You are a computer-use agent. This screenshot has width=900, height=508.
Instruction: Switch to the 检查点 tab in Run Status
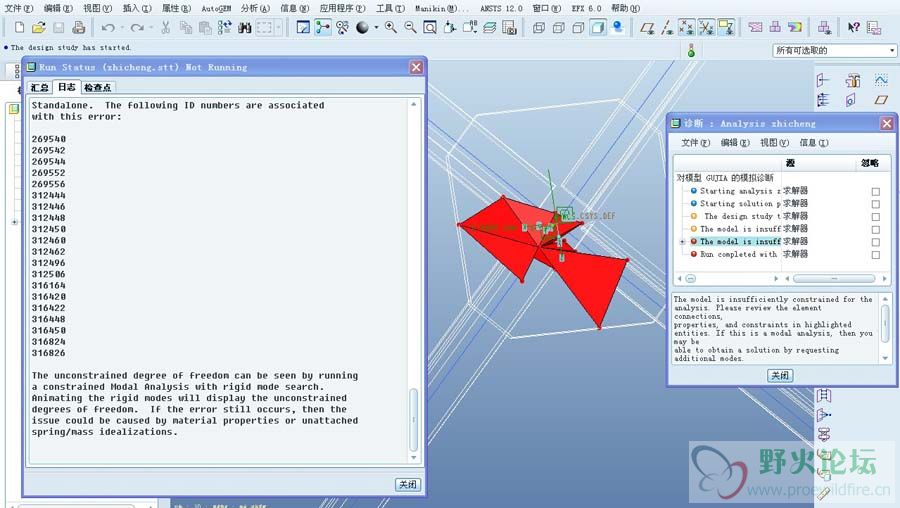[98, 87]
